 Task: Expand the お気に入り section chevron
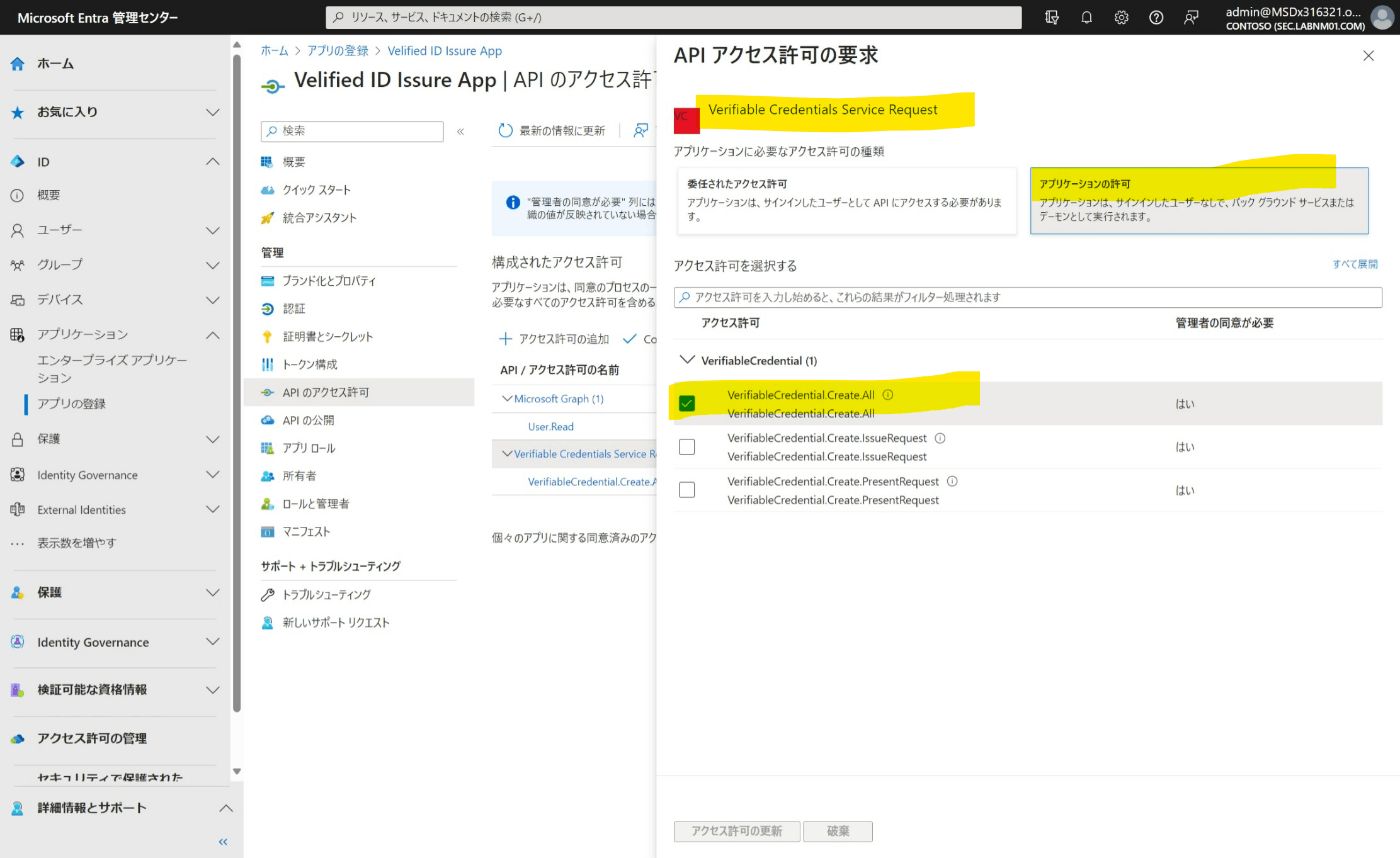point(213,112)
